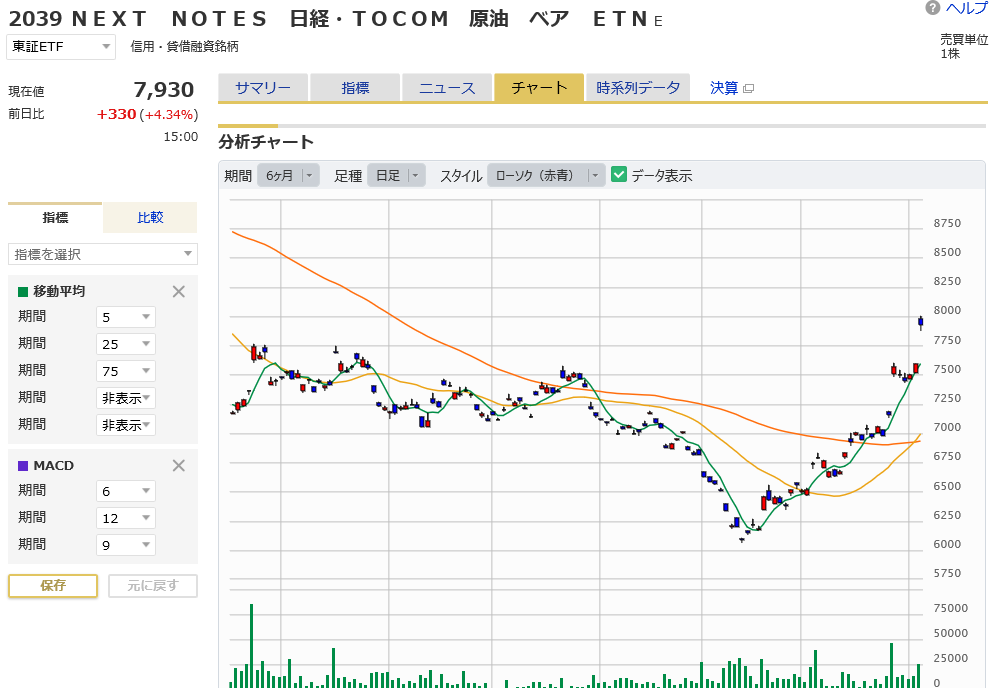Open the 期間 6ヶ月 dropdown
Viewport: 992px width, 688px height.
click(x=288, y=175)
